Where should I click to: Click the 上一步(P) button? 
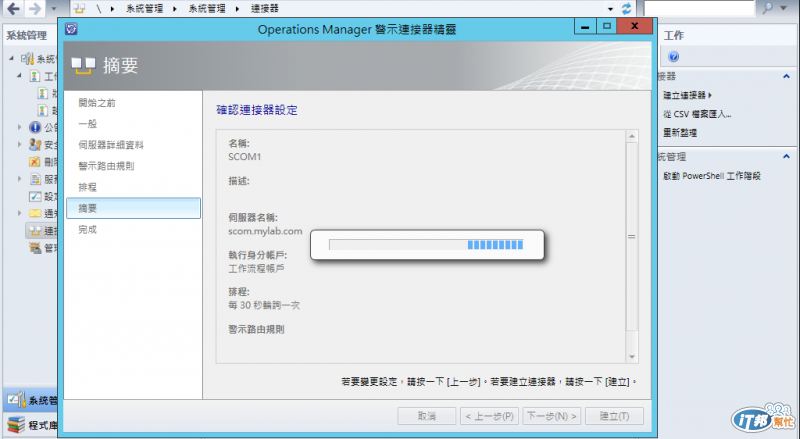tap(489, 416)
